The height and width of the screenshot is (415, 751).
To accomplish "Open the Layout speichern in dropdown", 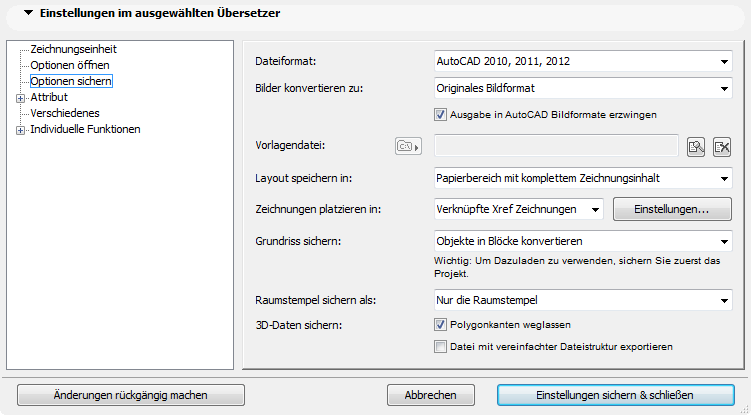I will tap(583, 178).
